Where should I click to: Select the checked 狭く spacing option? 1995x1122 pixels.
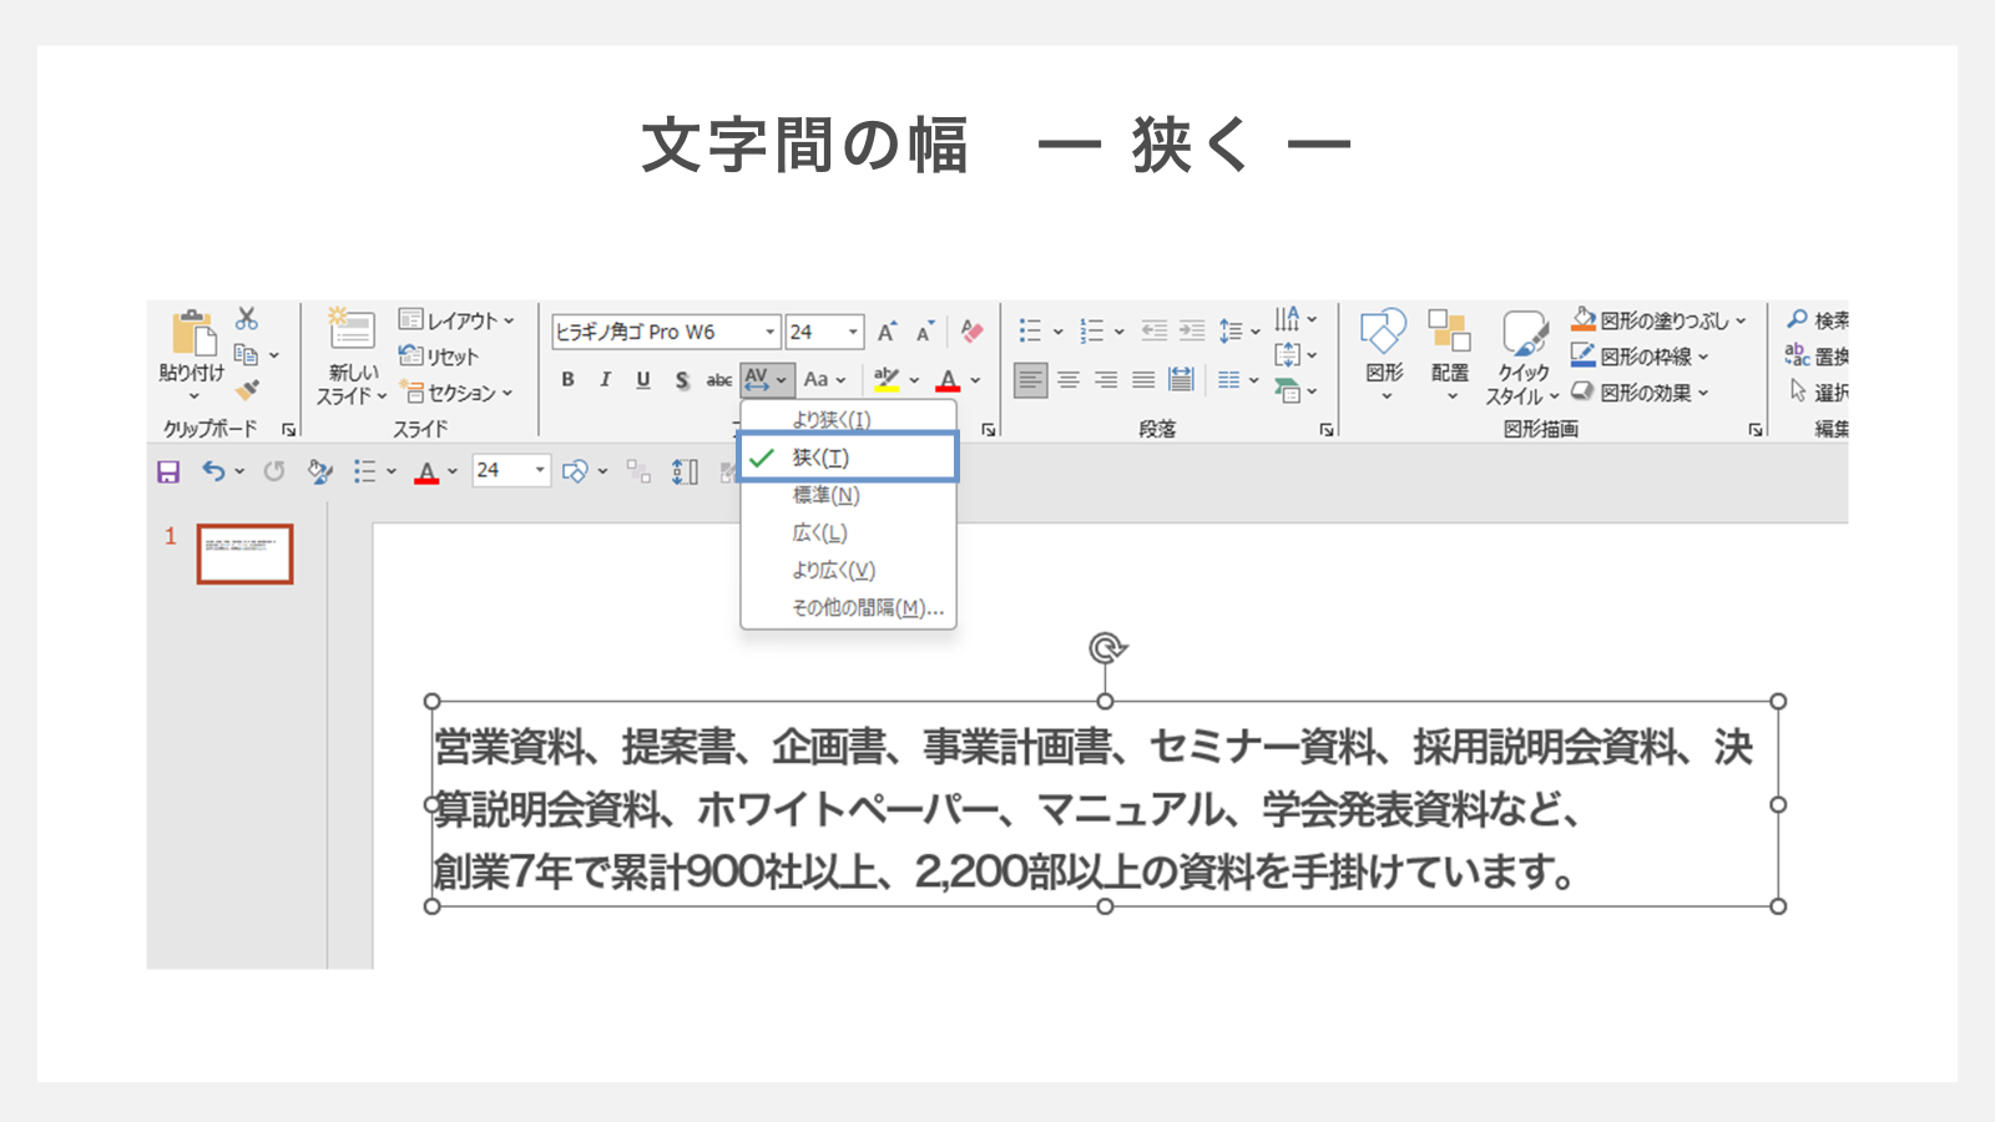click(848, 457)
